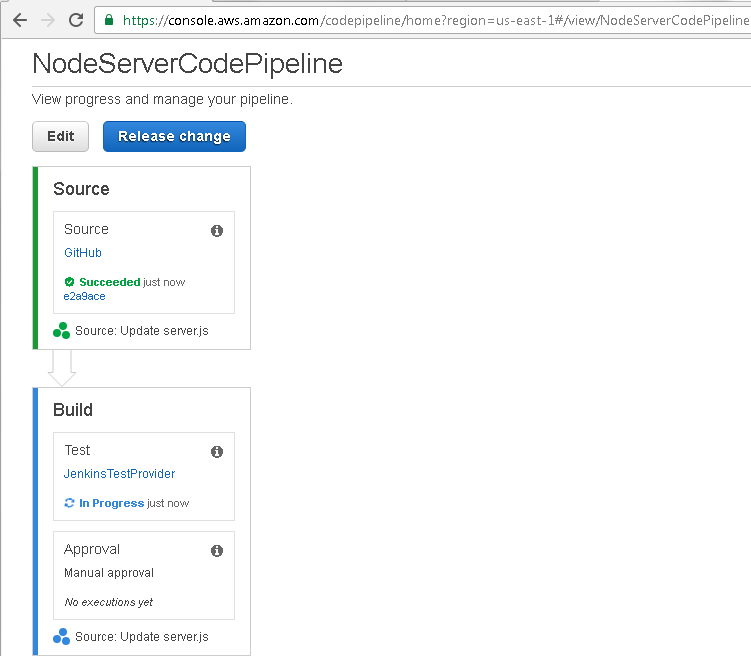Go back using the browser back arrow
Screen dimensions: 751x656
20,20
